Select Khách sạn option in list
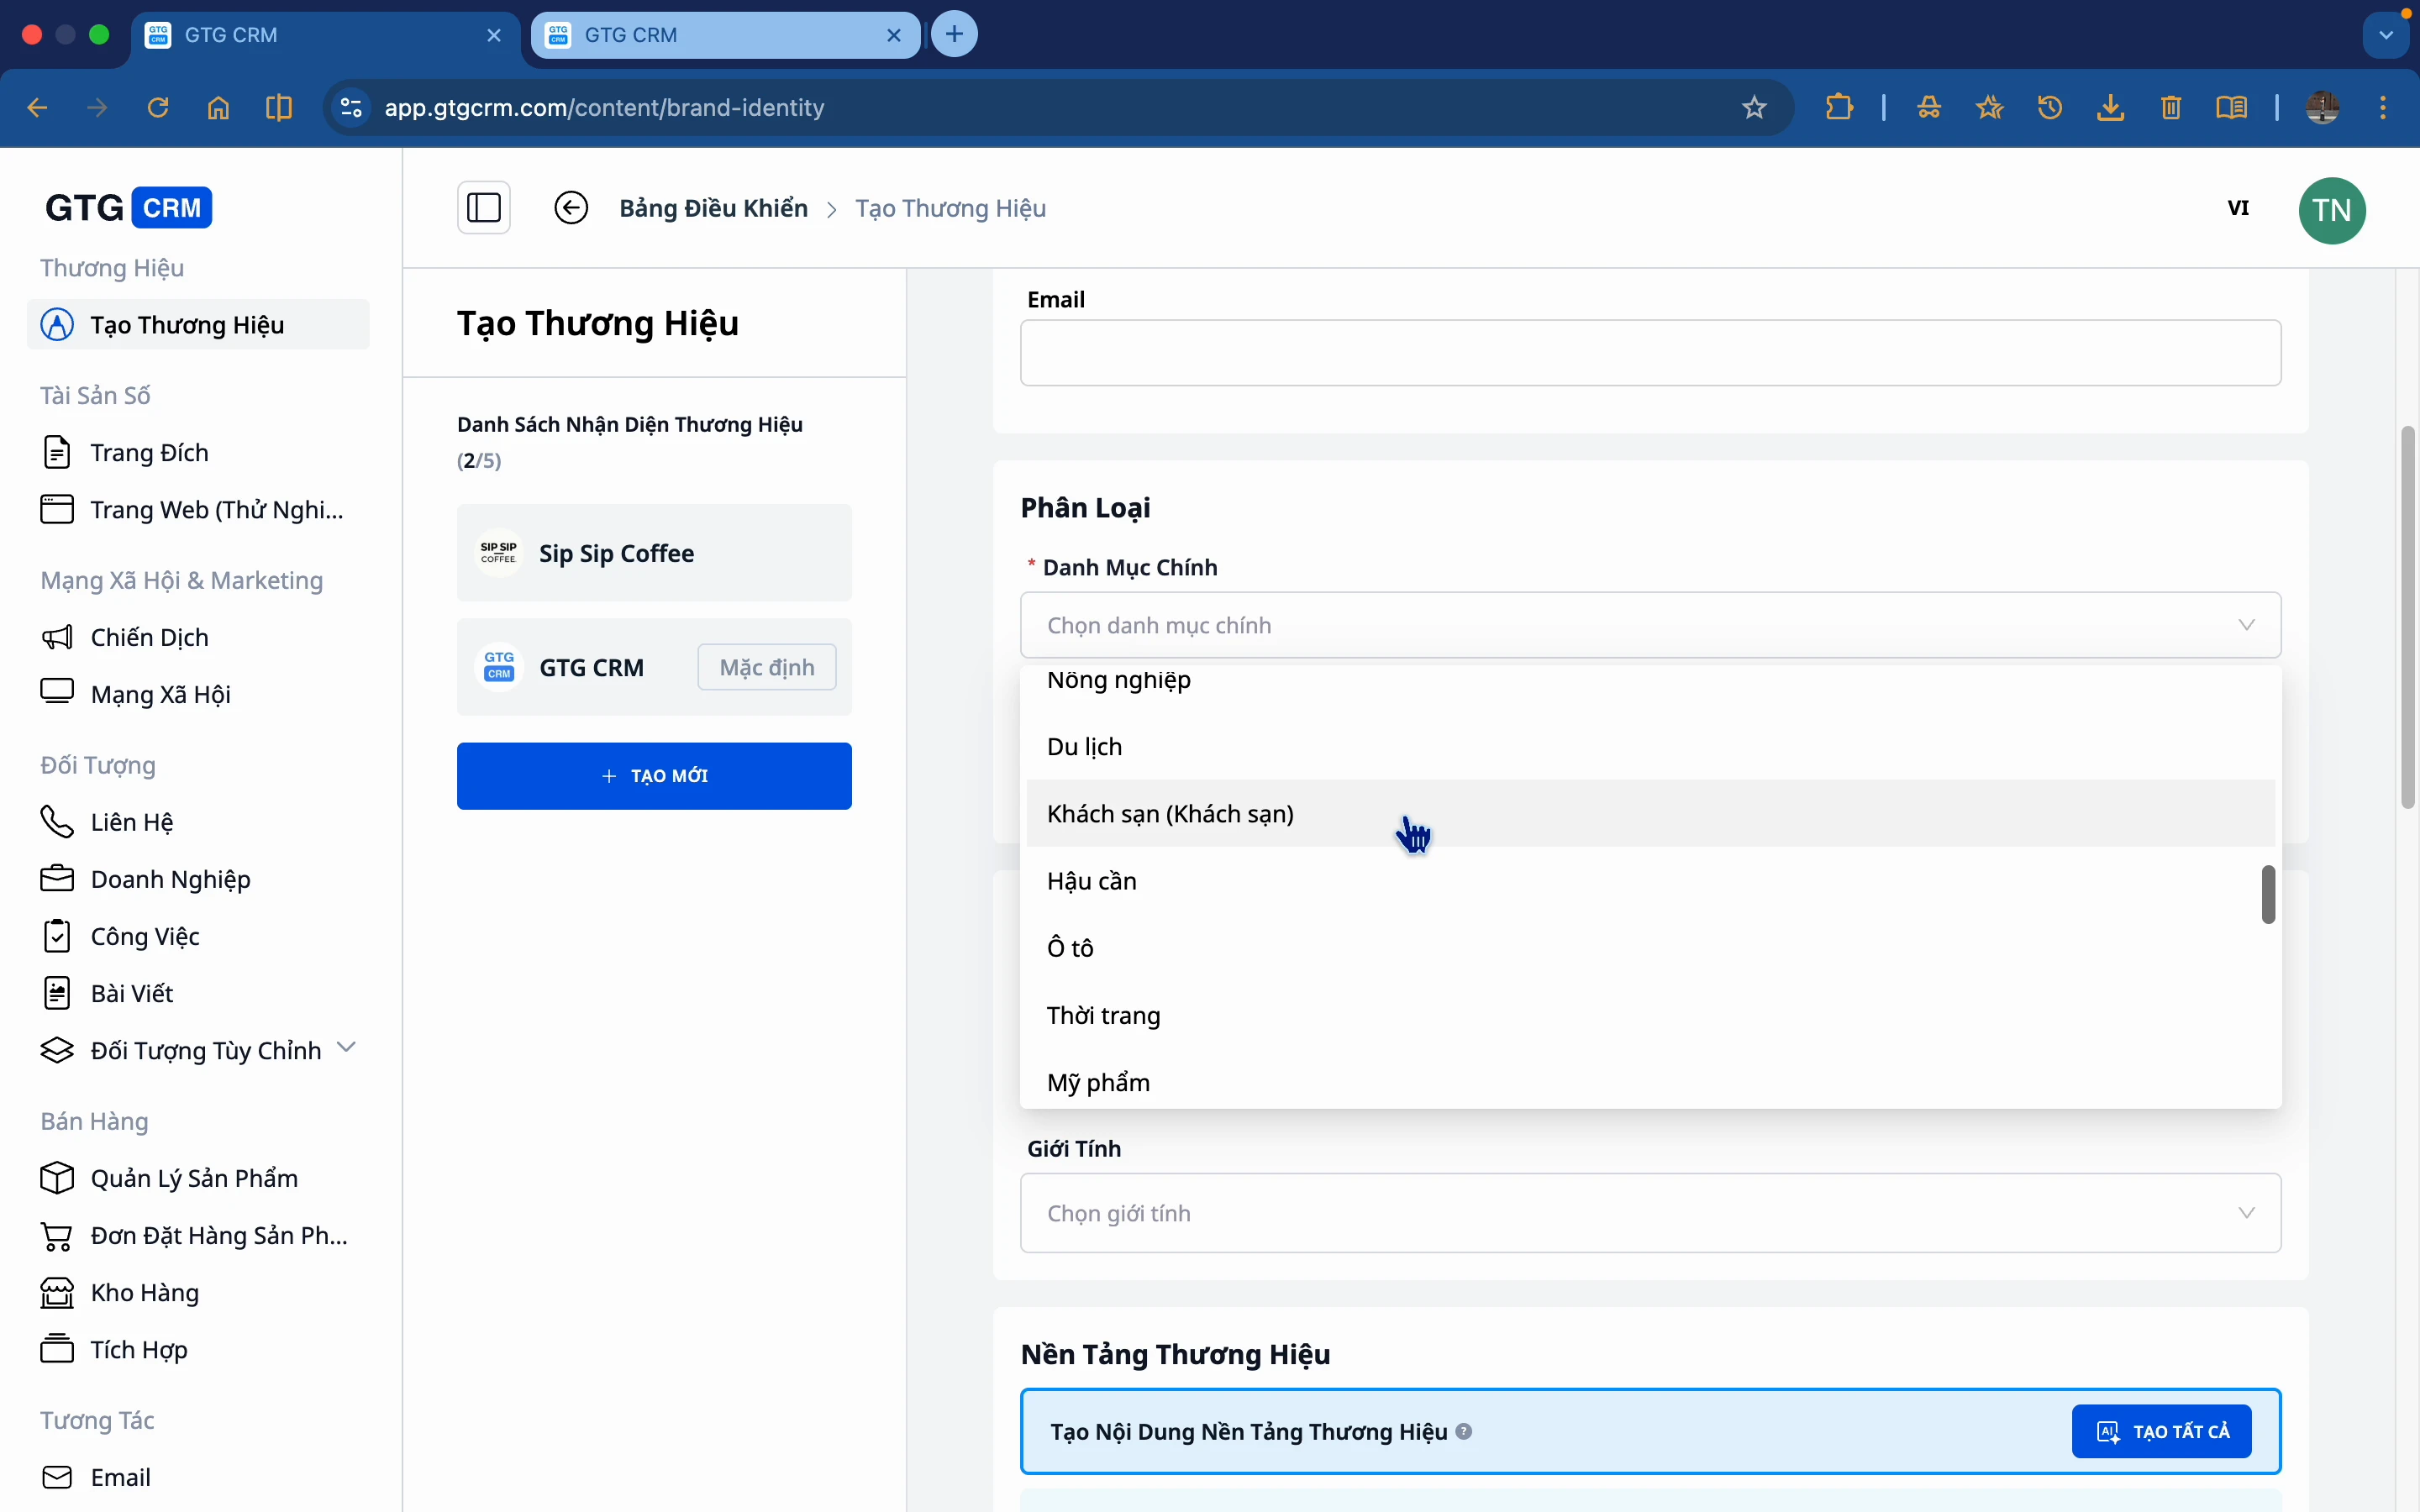The image size is (2420, 1512). pos(1170,814)
